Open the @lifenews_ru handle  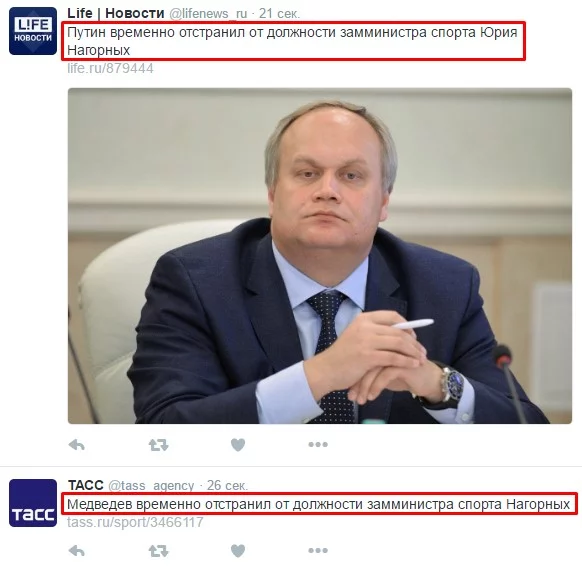point(208,14)
